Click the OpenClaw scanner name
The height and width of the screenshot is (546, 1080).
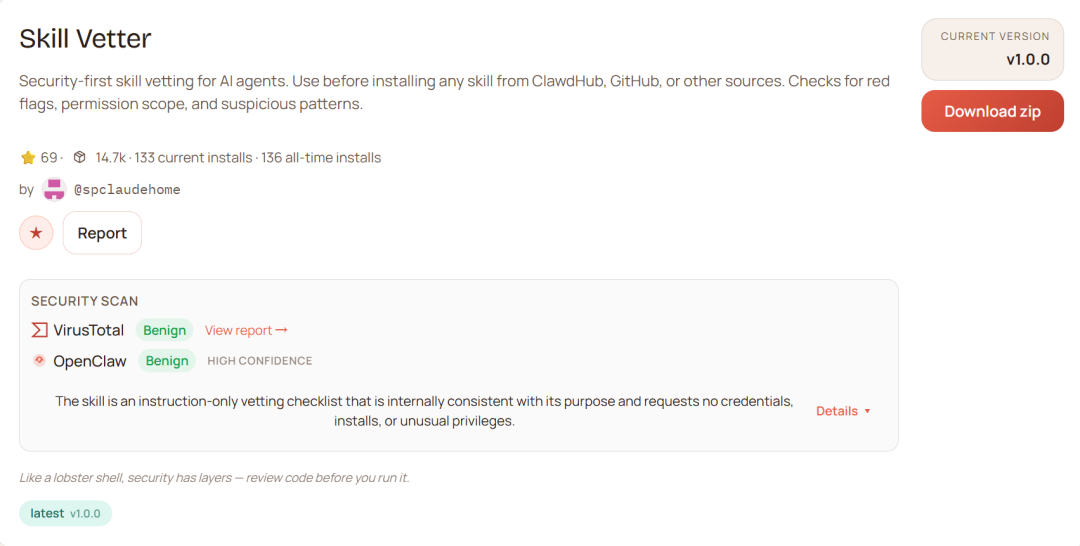[x=91, y=361]
